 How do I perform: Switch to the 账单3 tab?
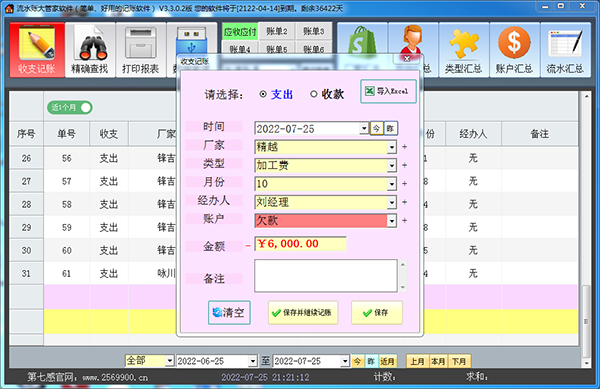[x=314, y=31]
